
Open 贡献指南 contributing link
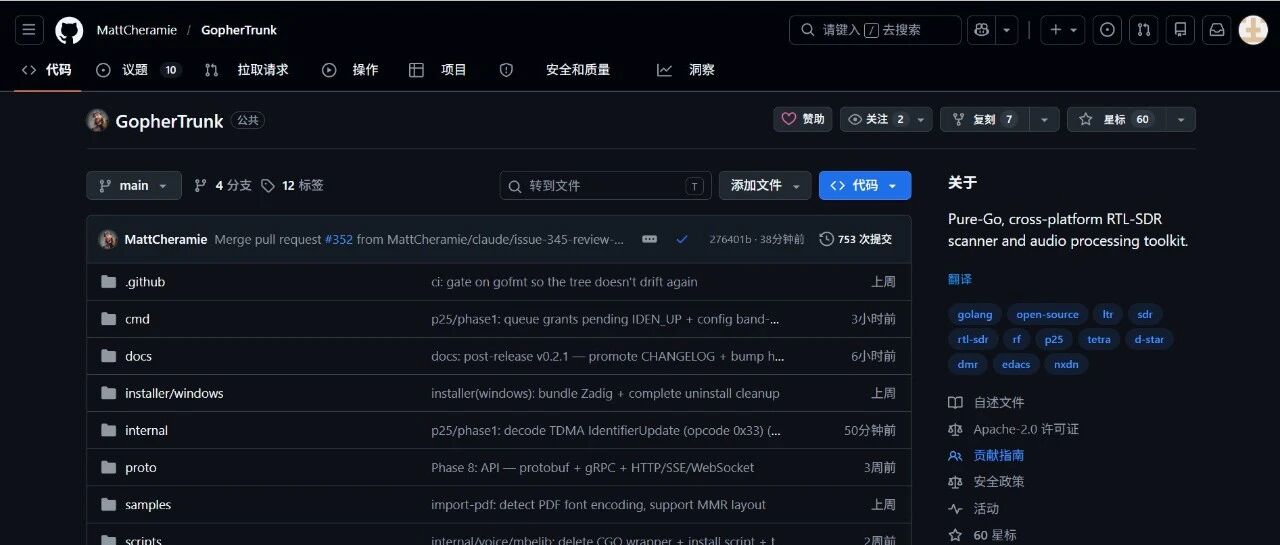pyautogui.click(x=986, y=455)
